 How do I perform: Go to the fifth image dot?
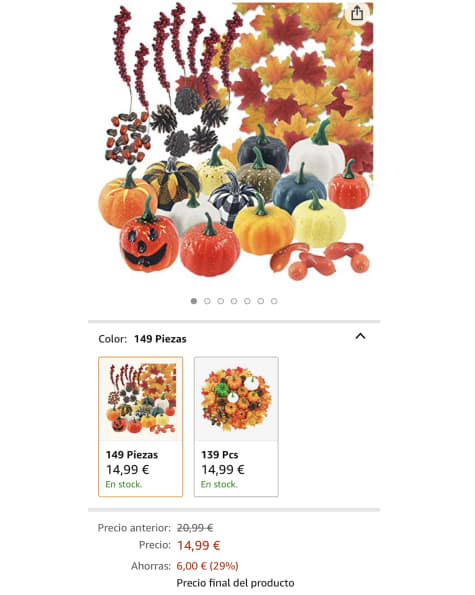[247, 301]
